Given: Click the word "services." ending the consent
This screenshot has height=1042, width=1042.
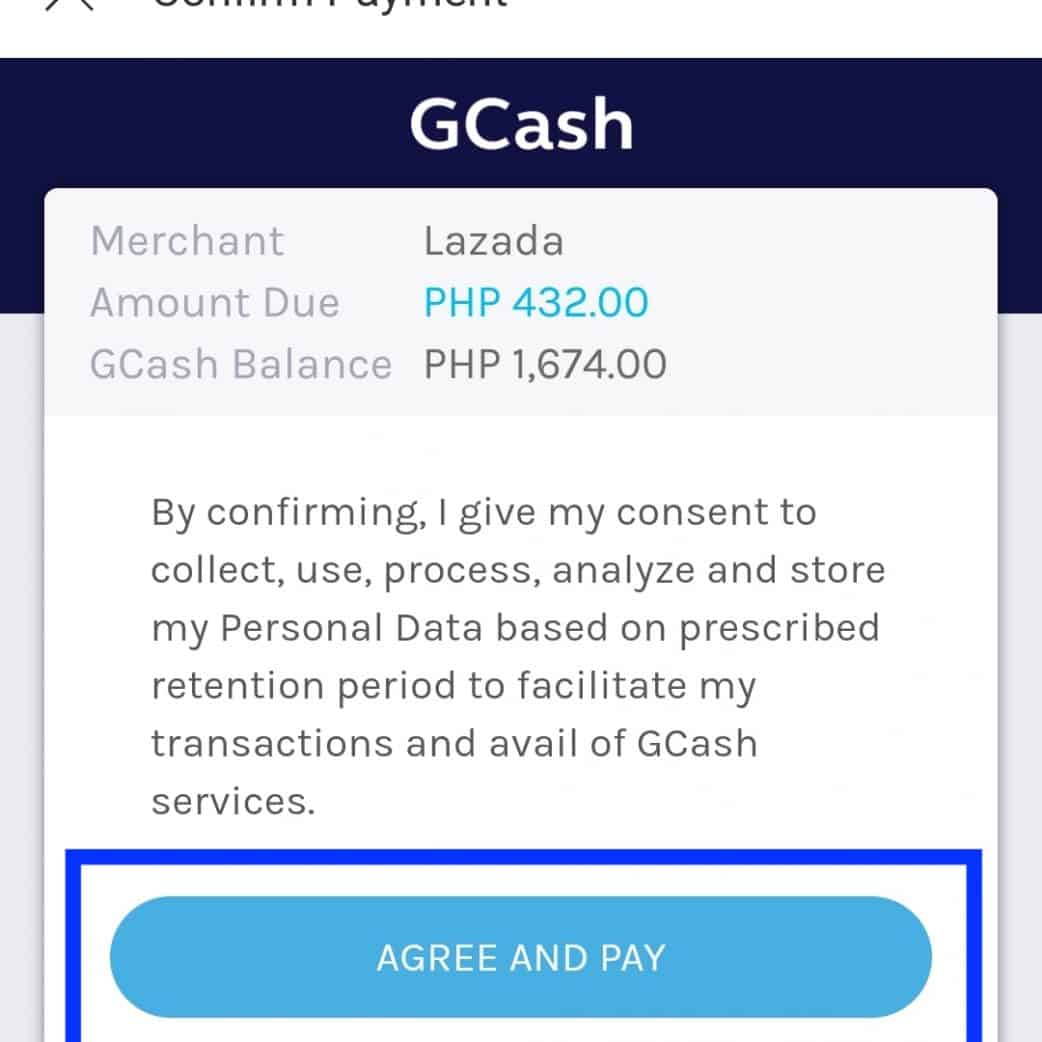Looking at the screenshot, I should [x=233, y=802].
